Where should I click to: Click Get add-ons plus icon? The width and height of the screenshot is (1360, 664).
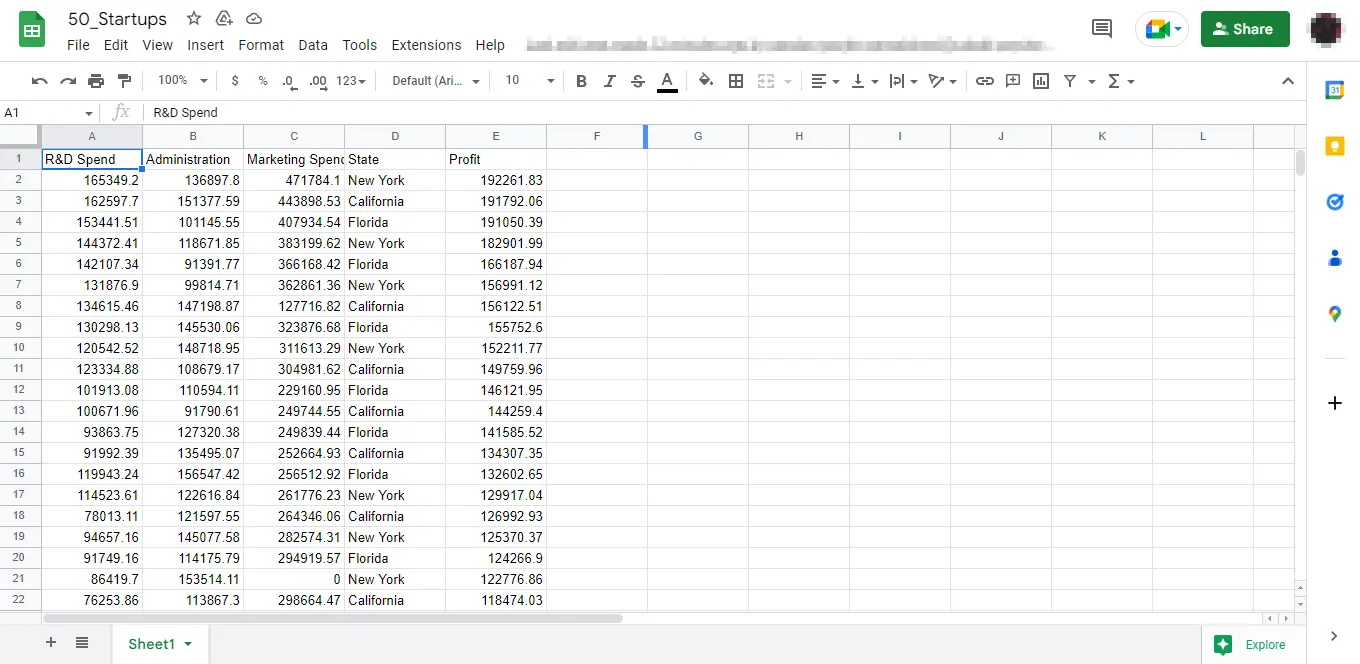pyautogui.click(x=1334, y=403)
